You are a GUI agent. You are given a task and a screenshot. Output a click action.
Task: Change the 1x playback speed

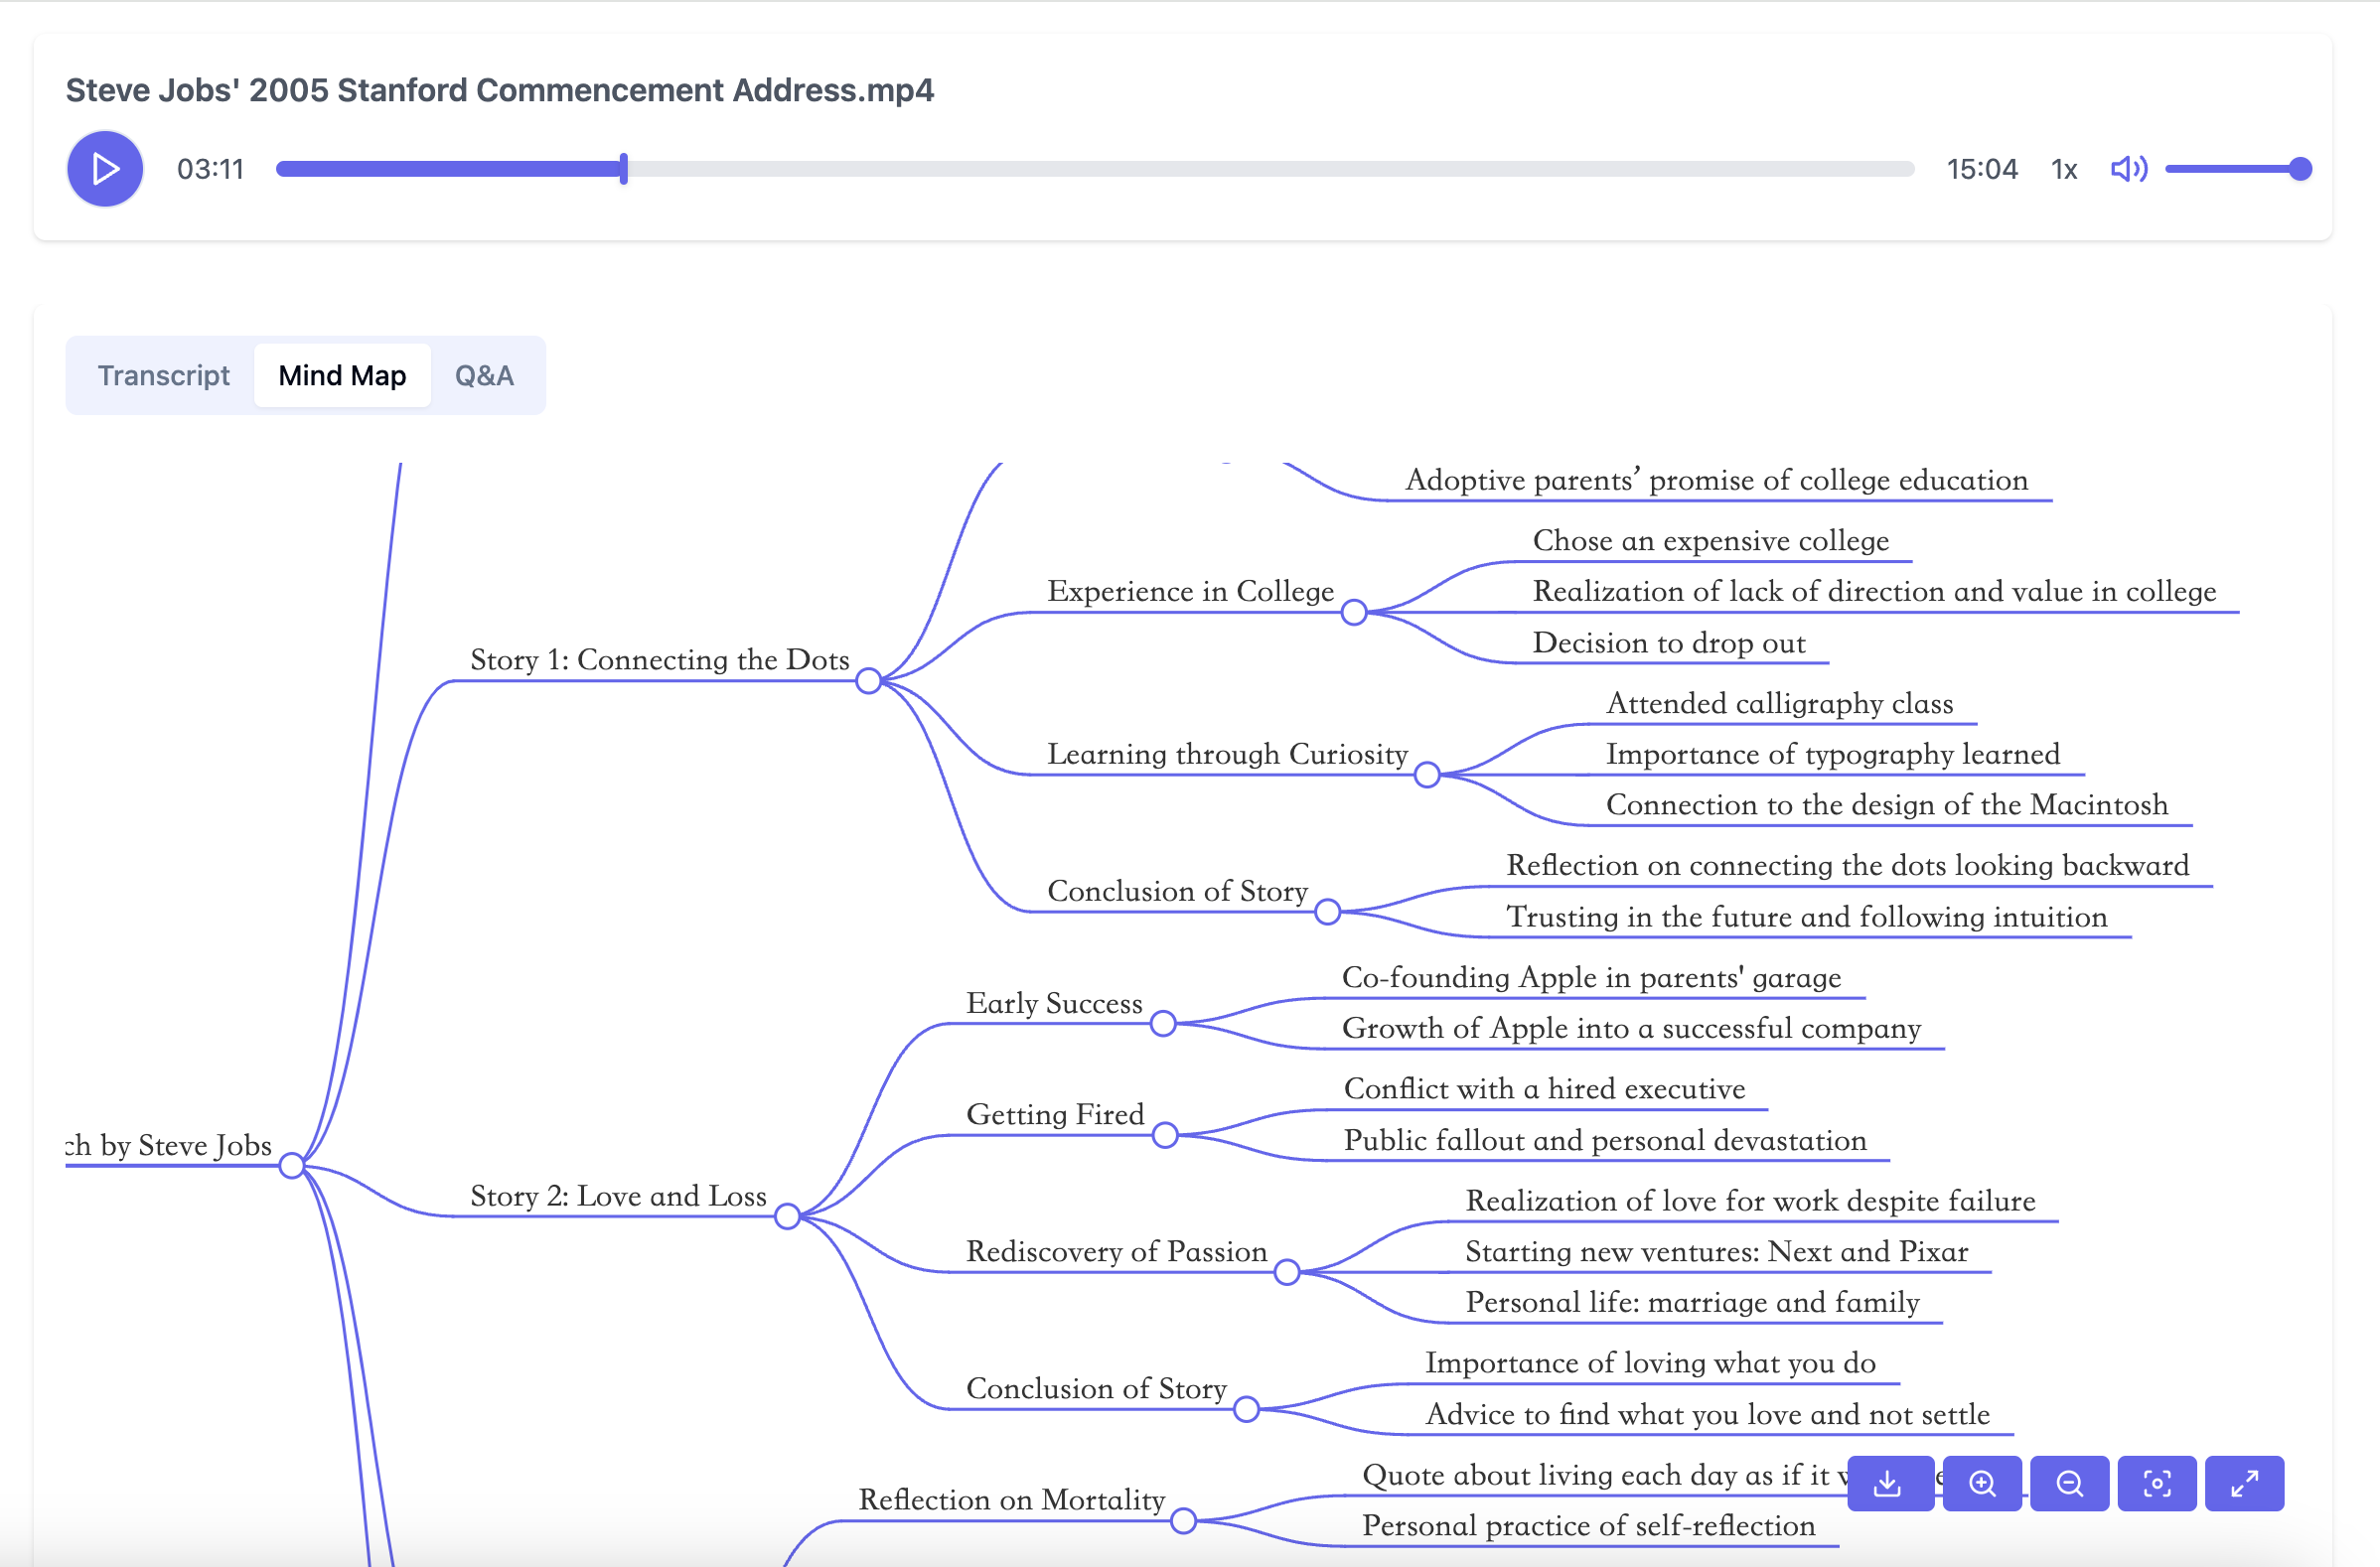pos(2064,169)
